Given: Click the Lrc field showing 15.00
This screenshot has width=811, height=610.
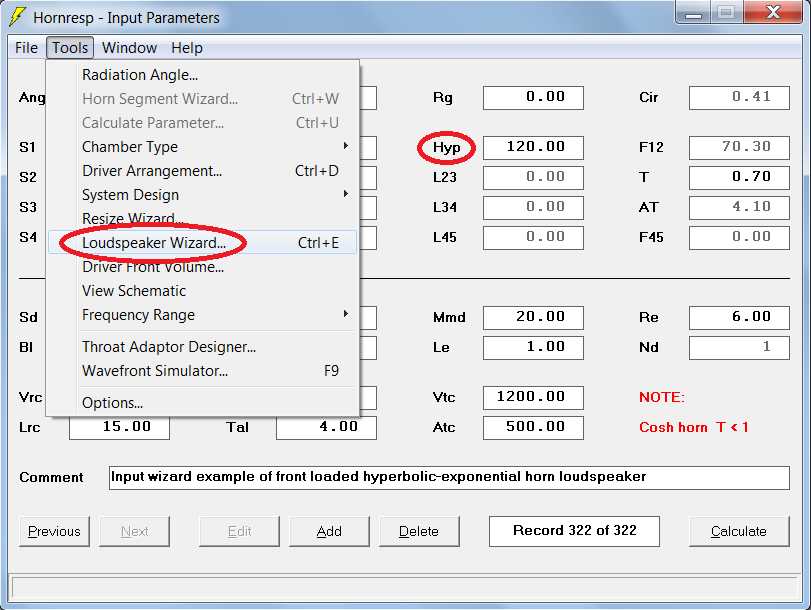Looking at the screenshot, I should tap(119, 428).
